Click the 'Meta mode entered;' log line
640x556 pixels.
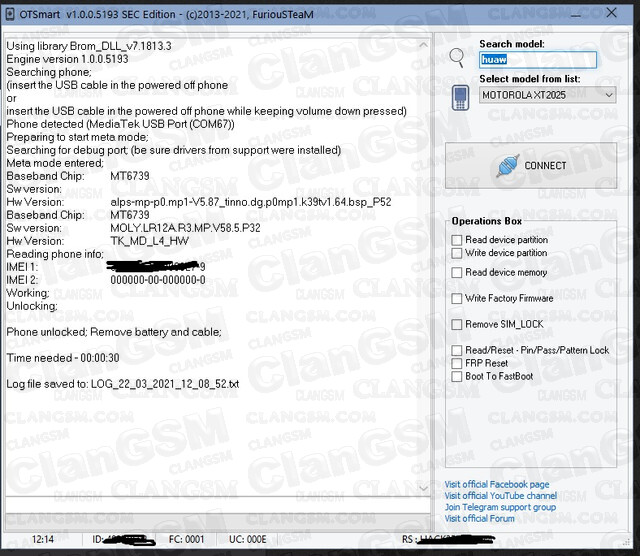(55, 163)
